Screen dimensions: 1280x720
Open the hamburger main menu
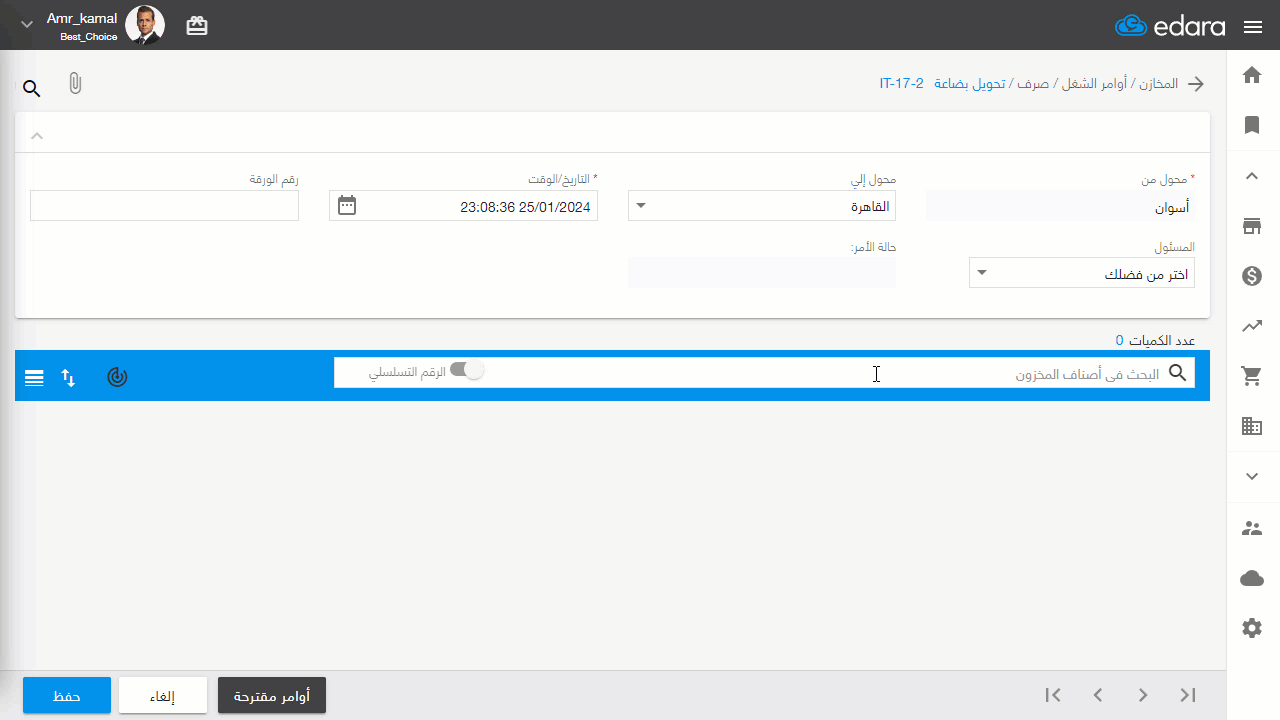(x=1253, y=27)
